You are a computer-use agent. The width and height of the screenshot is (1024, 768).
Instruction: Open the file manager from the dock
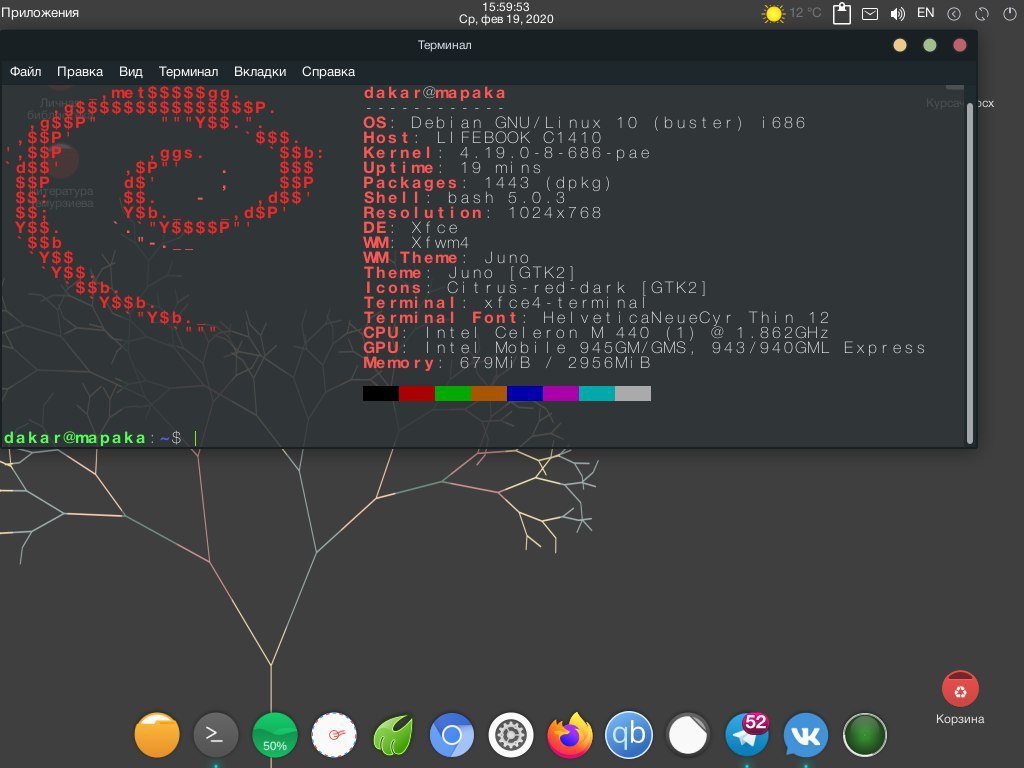(157, 735)
